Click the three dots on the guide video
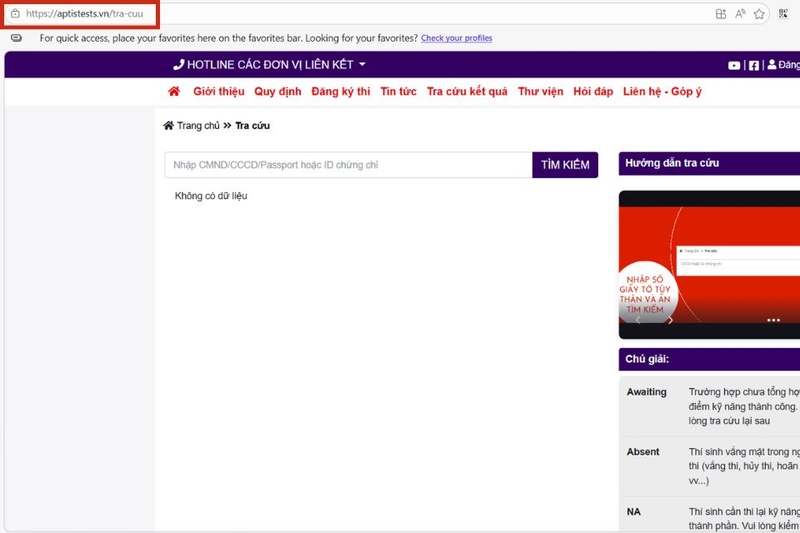 point(773,320)
